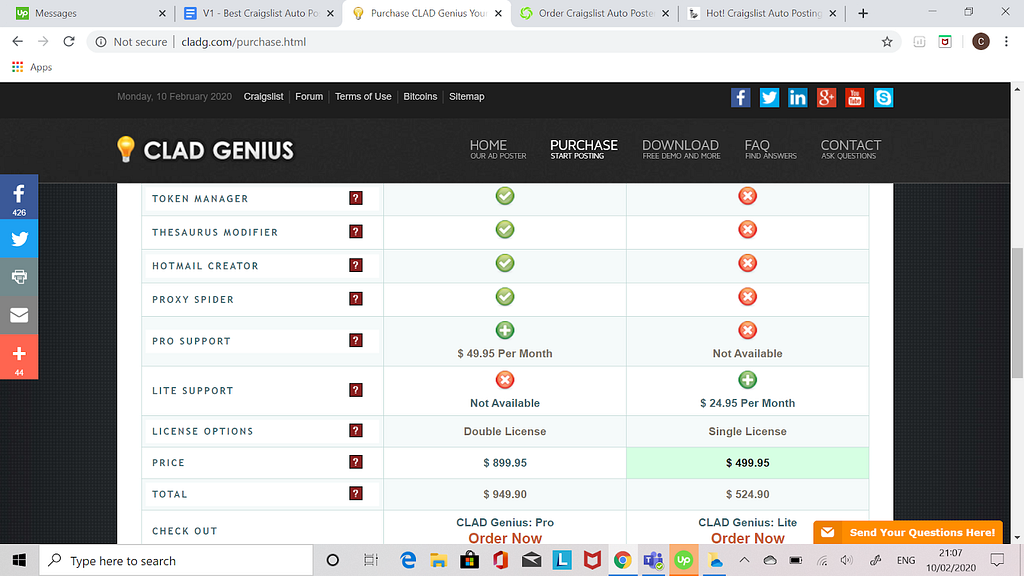Open Microsoft Edge from taskbar
The height and width of the screenshot is (576, 1024).
click(408, 560)
